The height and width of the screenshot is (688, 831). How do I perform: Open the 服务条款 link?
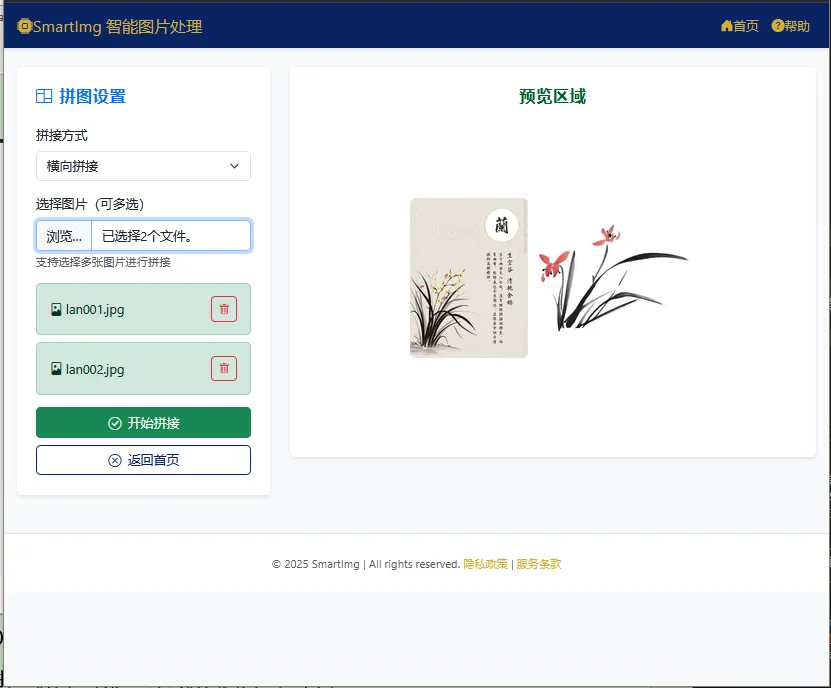click(x=538, y=564)
